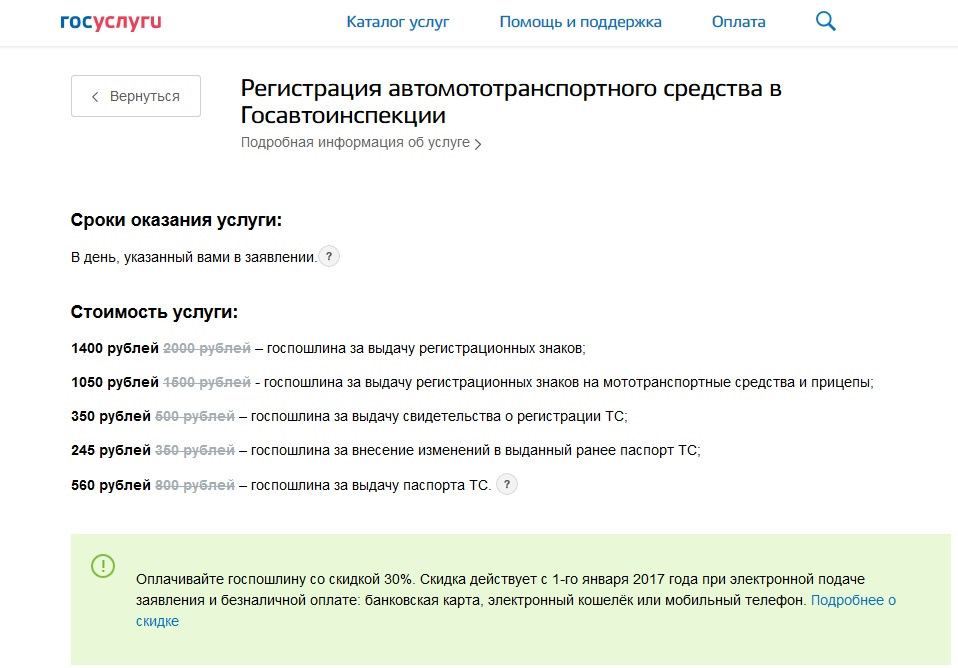Open Помощь и поддержка menu
The width and height of the screenshot is (958, 668).
580,22
